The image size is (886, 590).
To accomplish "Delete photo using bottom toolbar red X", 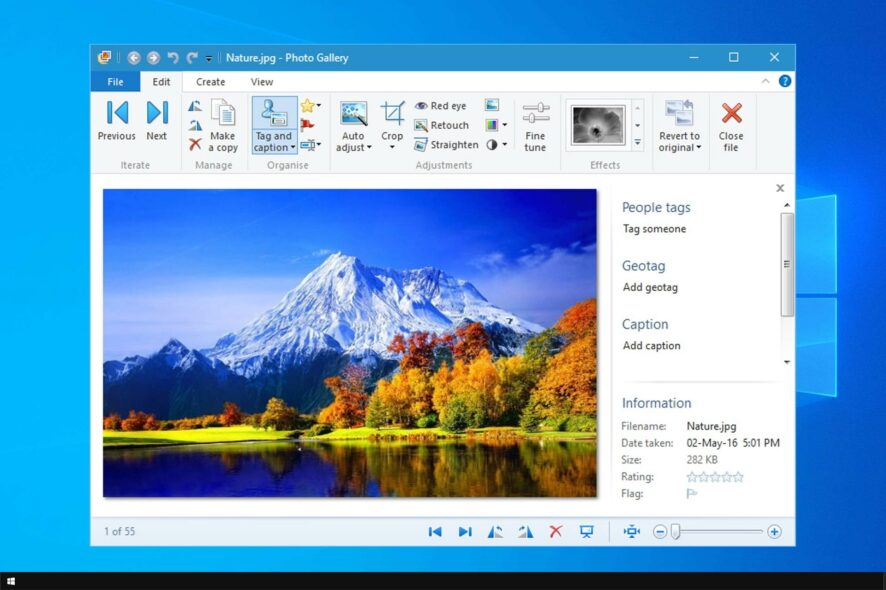I will tap(556, 531).
